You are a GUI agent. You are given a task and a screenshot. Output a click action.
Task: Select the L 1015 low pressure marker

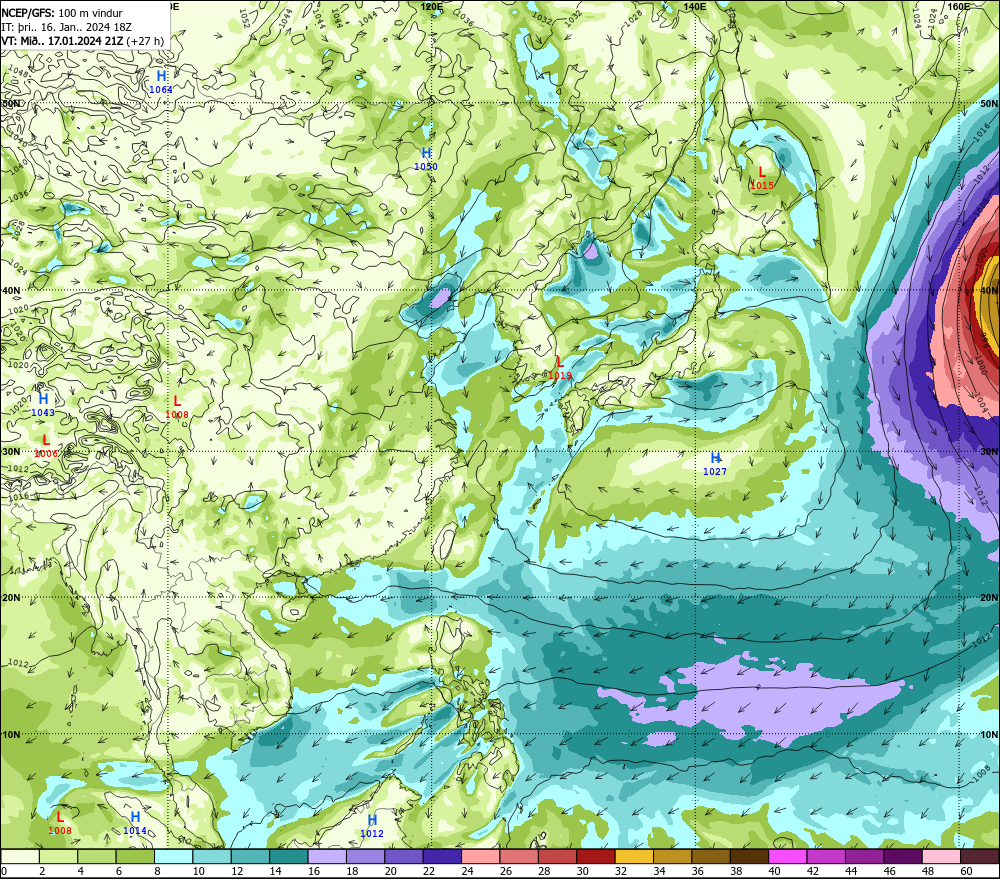pos(761,178)
